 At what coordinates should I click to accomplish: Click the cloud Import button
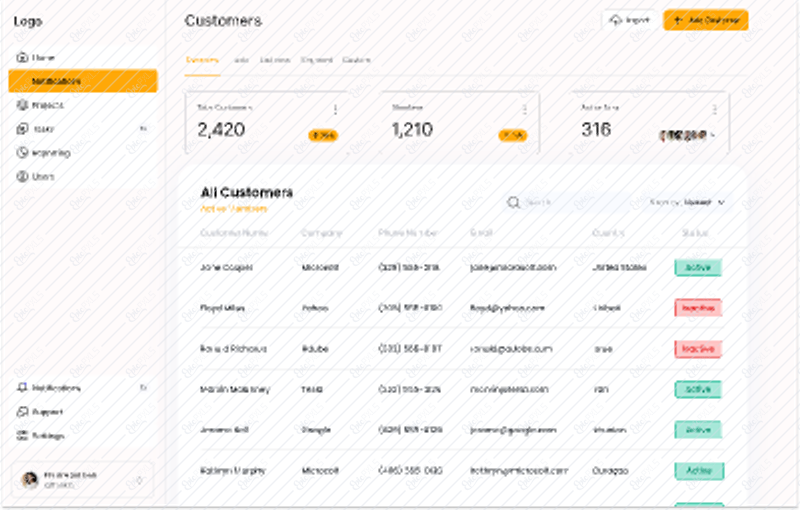coord(630,20)
